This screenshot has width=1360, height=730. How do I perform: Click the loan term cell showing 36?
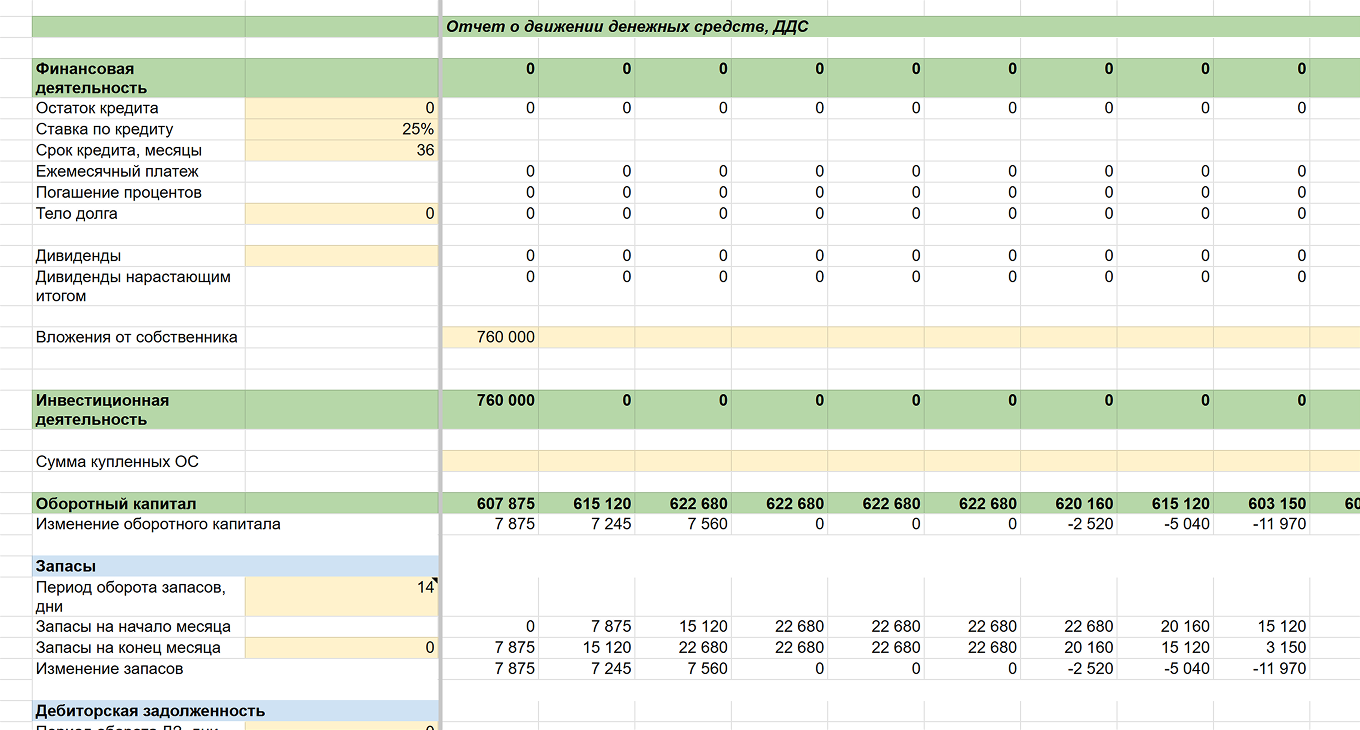click(341, 150)
